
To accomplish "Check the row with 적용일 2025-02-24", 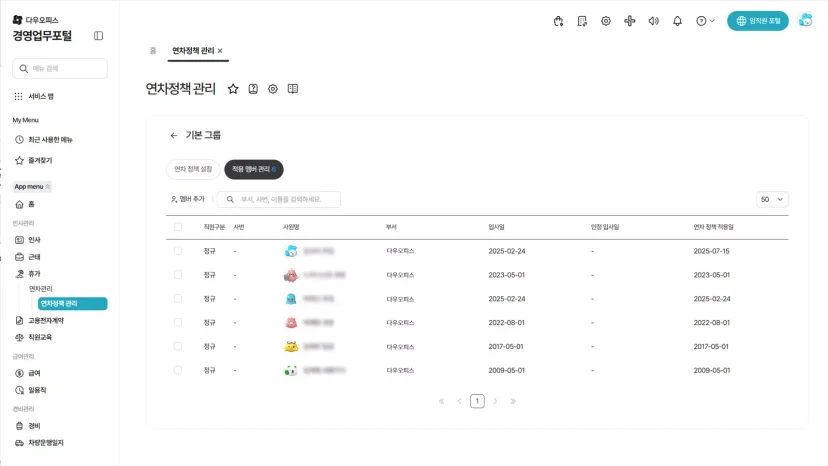I will 178,299.
